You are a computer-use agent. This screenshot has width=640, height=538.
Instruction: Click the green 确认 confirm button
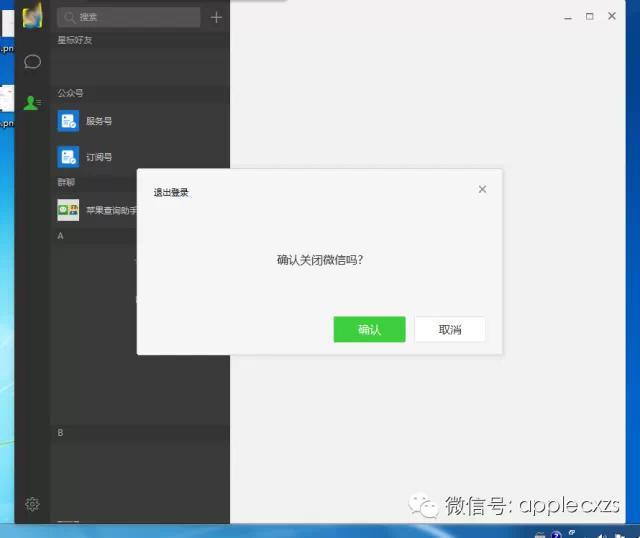coord(369,329)
